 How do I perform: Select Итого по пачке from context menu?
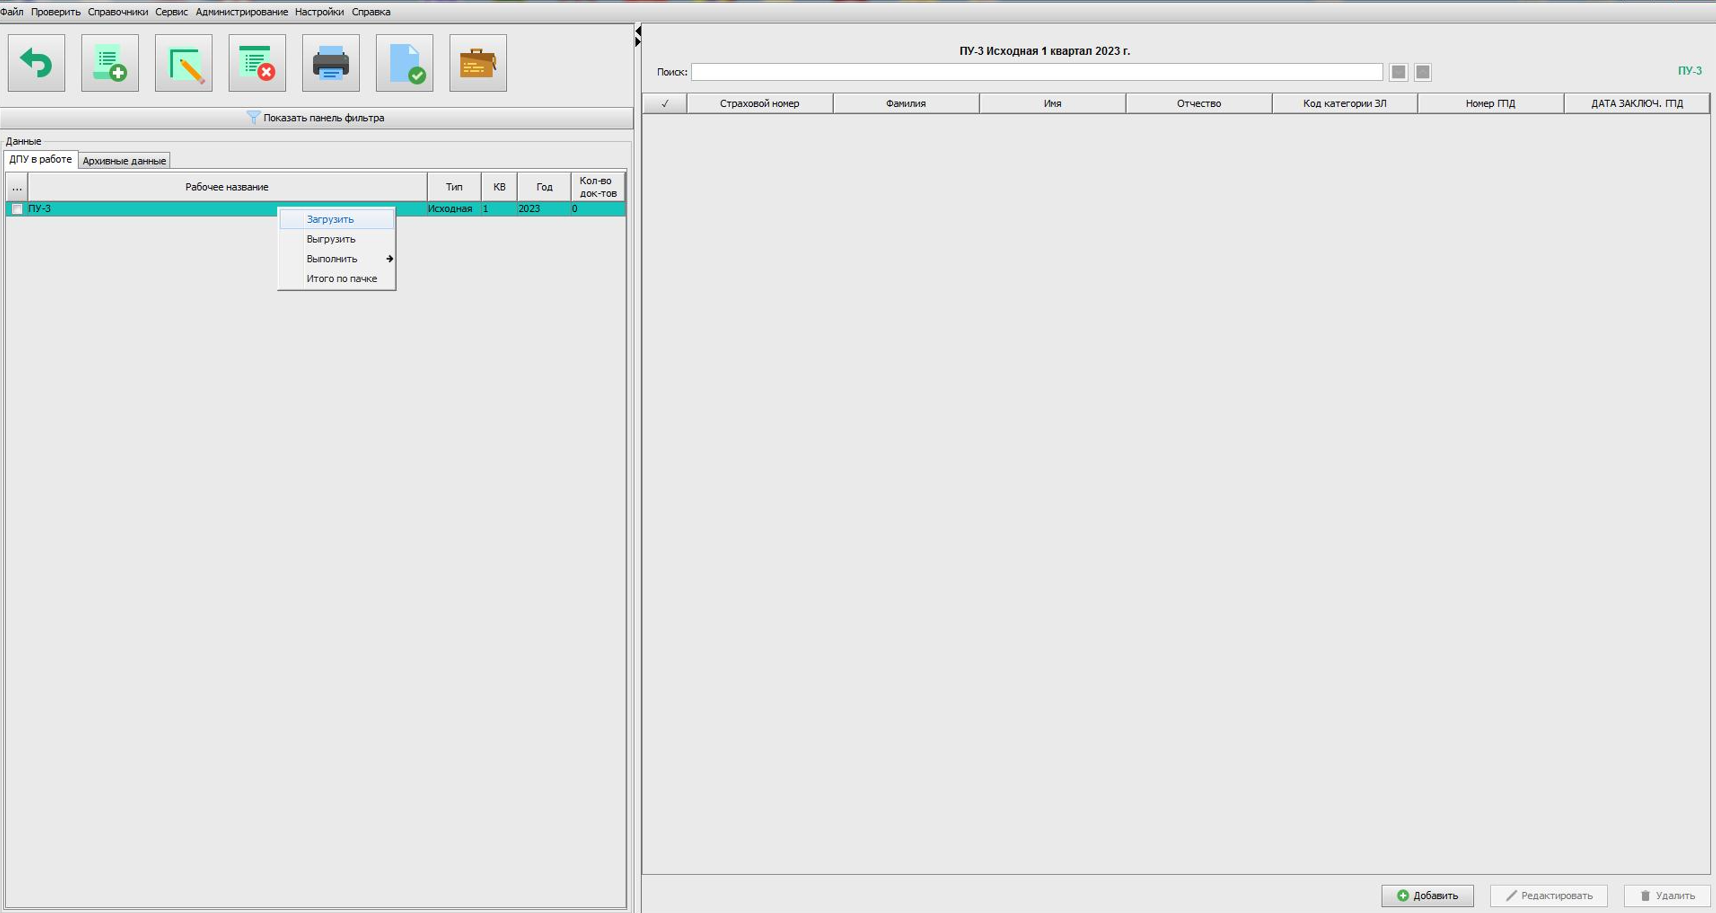click(341, 279)
